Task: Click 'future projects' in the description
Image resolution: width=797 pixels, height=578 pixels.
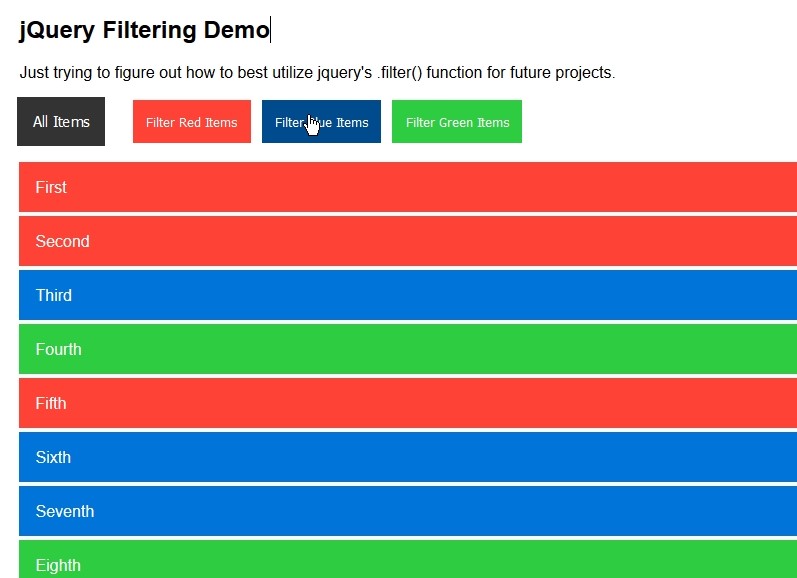Action: point(562,73)
